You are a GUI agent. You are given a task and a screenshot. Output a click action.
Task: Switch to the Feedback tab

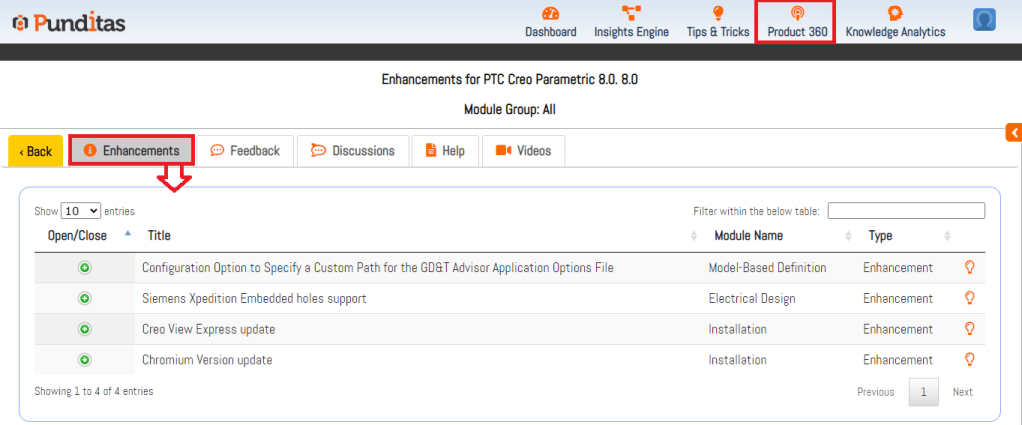click(245, 151)
